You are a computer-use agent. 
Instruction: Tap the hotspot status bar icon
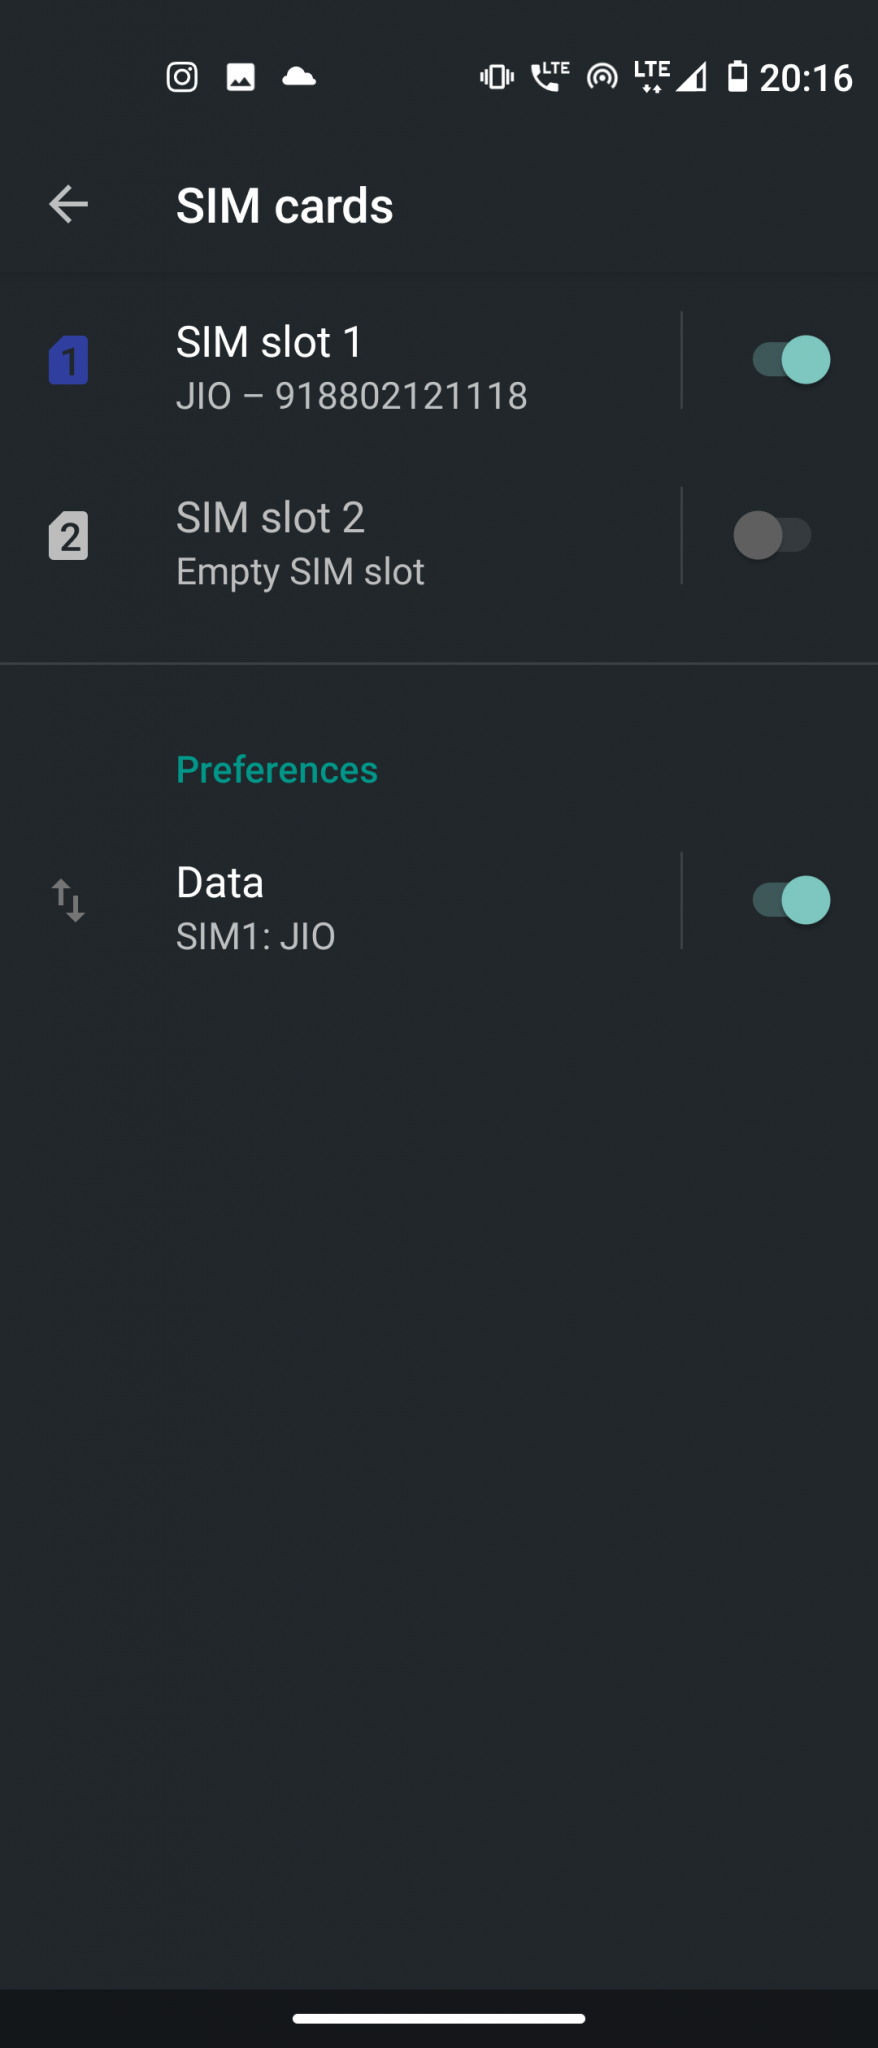pyautogui.click(x=602, y=77)
